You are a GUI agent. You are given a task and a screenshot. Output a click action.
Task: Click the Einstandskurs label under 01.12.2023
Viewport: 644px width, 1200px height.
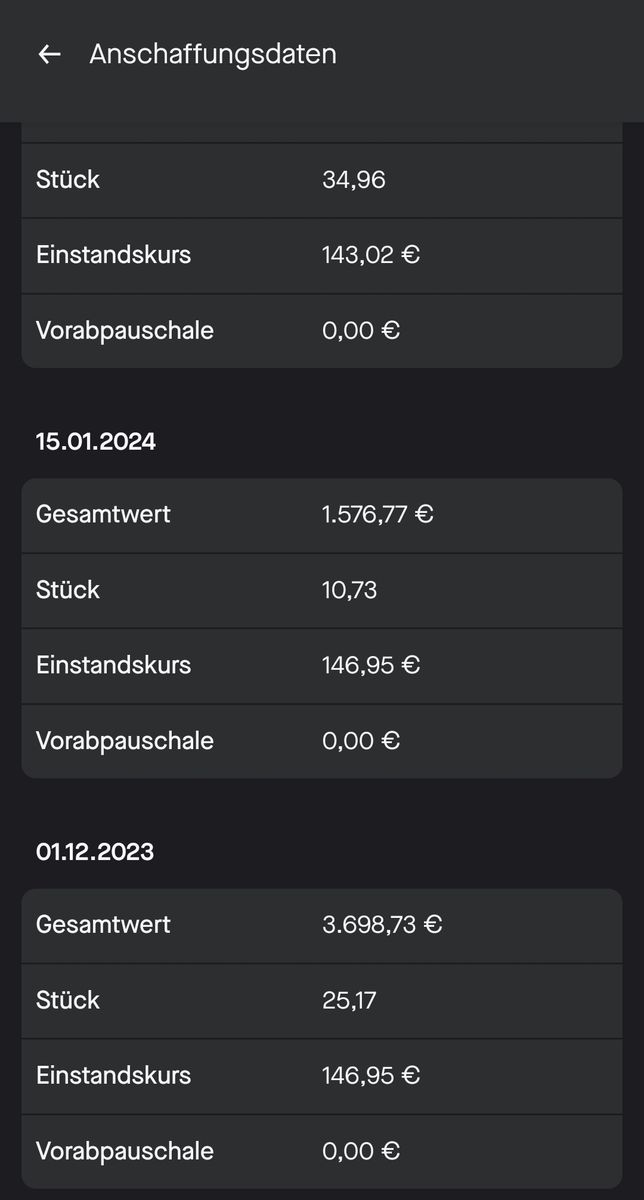113,1076
